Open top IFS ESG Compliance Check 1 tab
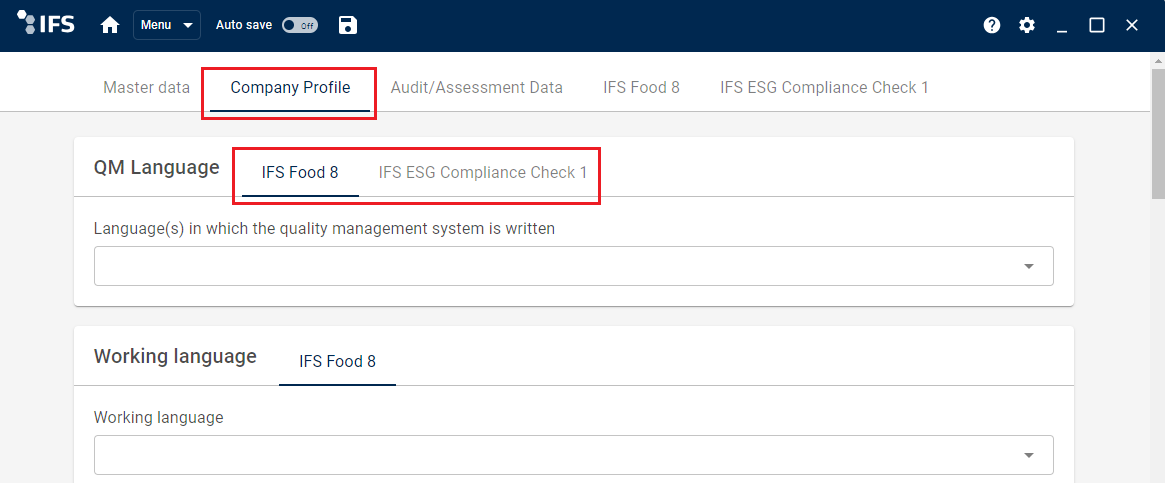Screen dimensions: 1165x483 pos(824,88)
